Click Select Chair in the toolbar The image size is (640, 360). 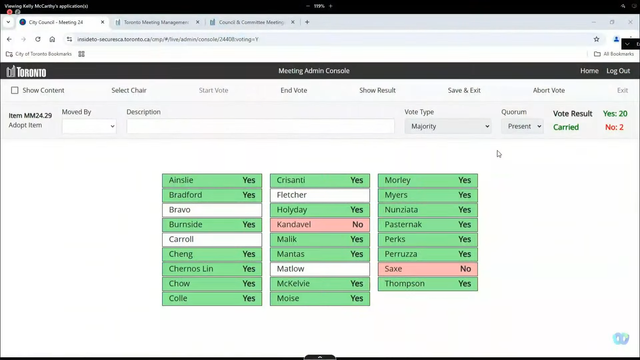click(x=129, y=90)
